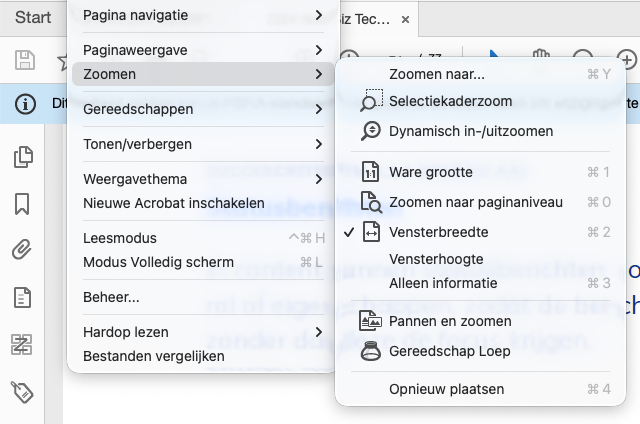The width and height of the screenshot is (640, 424).
Task: Expand Paginaweergave submenu arrow
Action: coord(319,50)
